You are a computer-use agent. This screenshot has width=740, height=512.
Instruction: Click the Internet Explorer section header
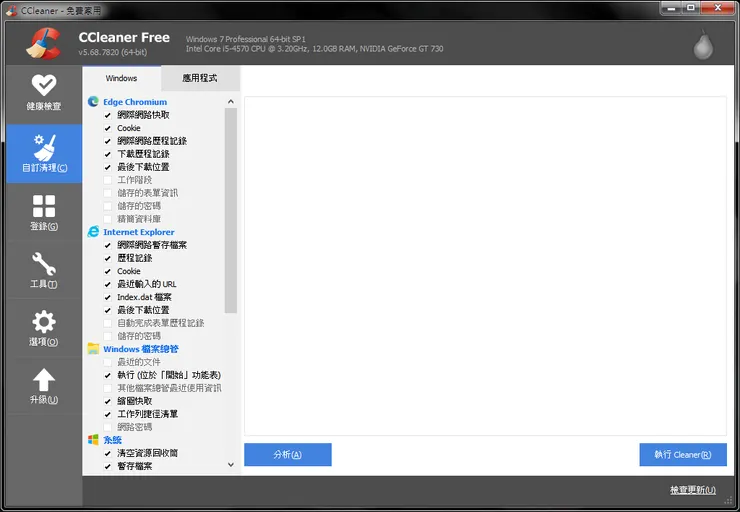coord(139,232)
